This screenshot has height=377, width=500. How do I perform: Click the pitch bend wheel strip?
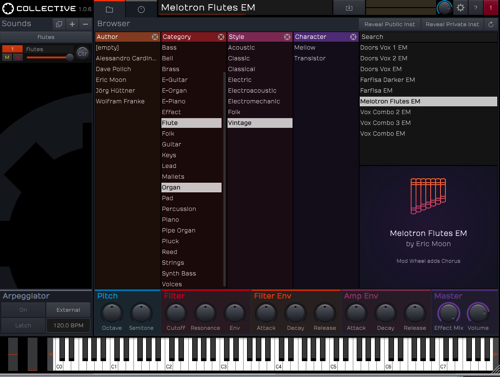tap(13, 354)
